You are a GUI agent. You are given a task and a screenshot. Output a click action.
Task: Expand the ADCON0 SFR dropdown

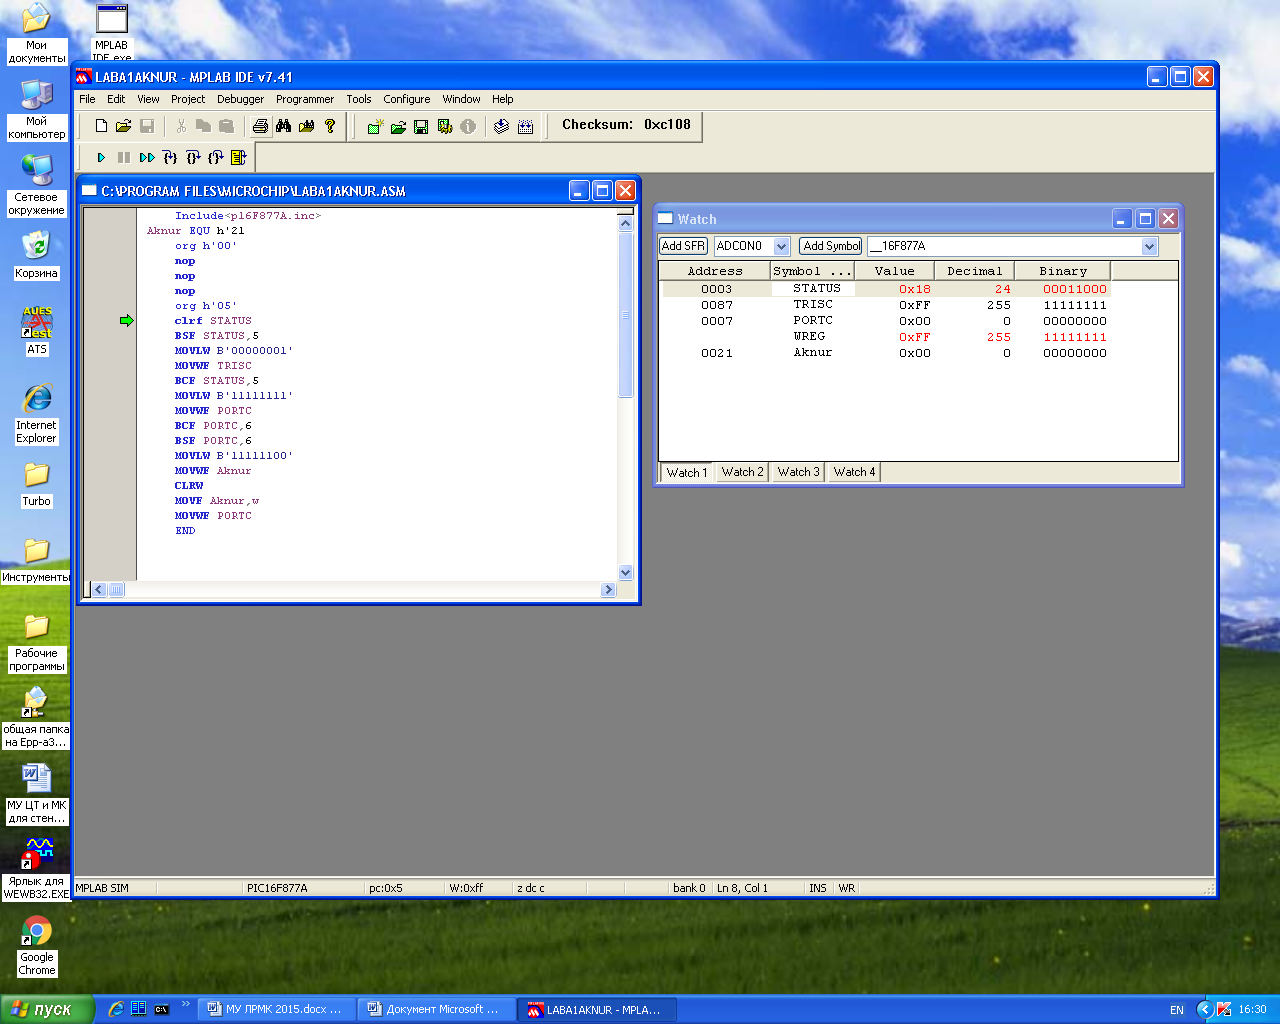point(782,246)
